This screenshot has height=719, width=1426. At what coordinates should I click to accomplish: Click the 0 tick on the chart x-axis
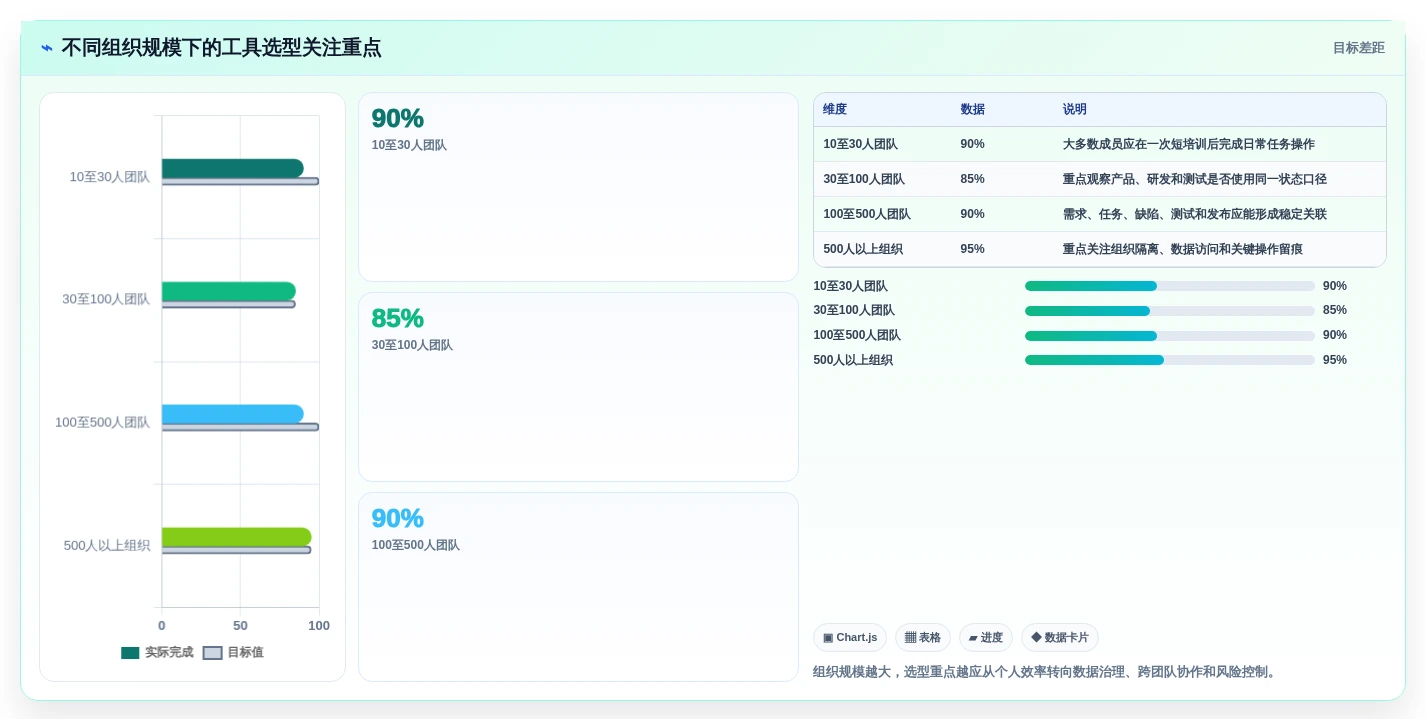click(x=162, y=626)
